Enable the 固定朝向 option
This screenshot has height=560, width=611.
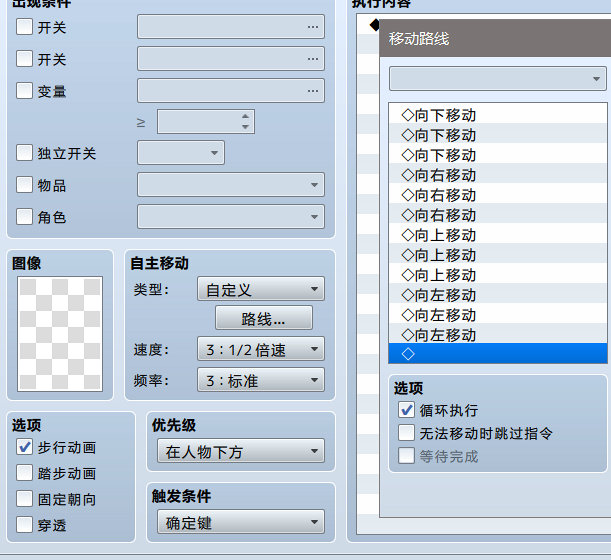click(x=24, y=499)
